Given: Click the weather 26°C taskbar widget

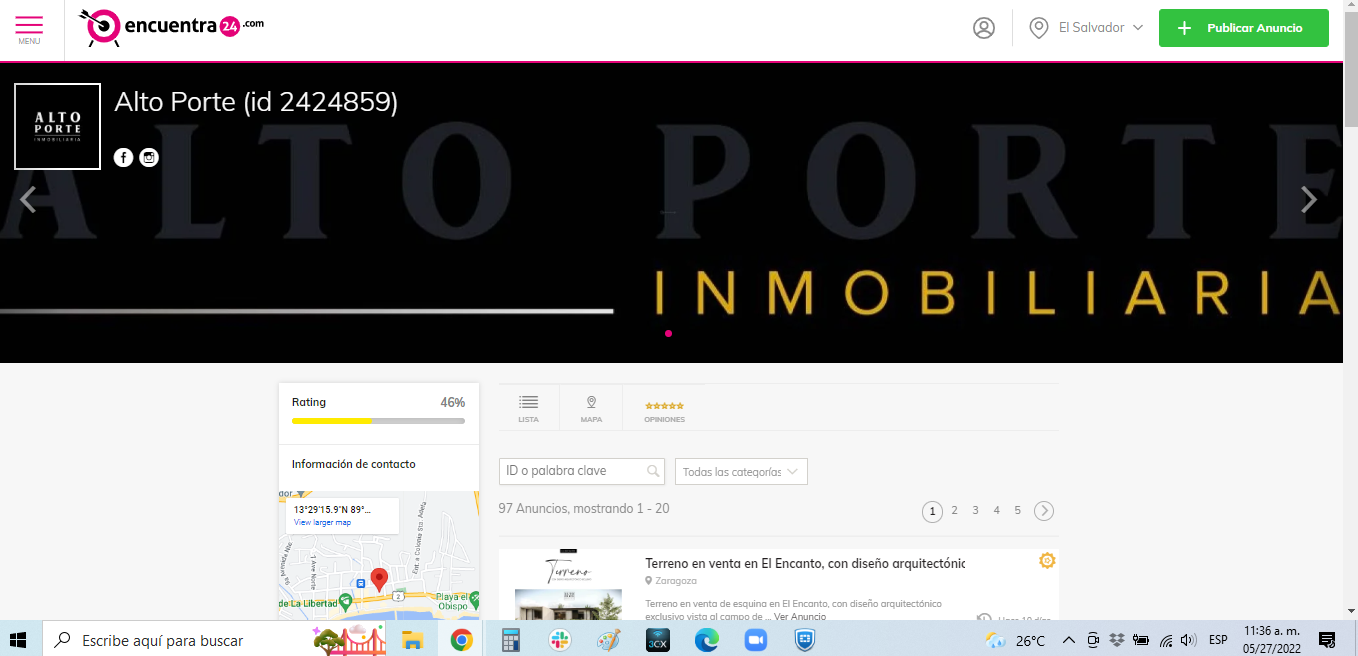Looking at the screenshot, I should [x=1015, y=640].
